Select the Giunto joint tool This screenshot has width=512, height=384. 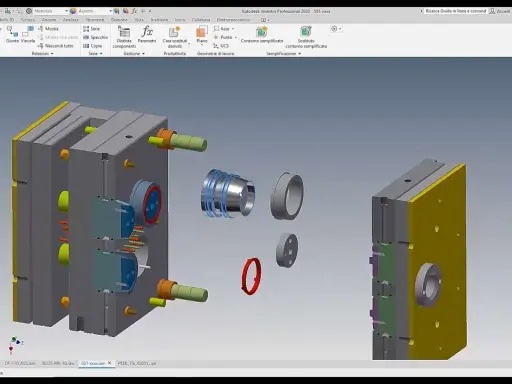click(12, 35)
